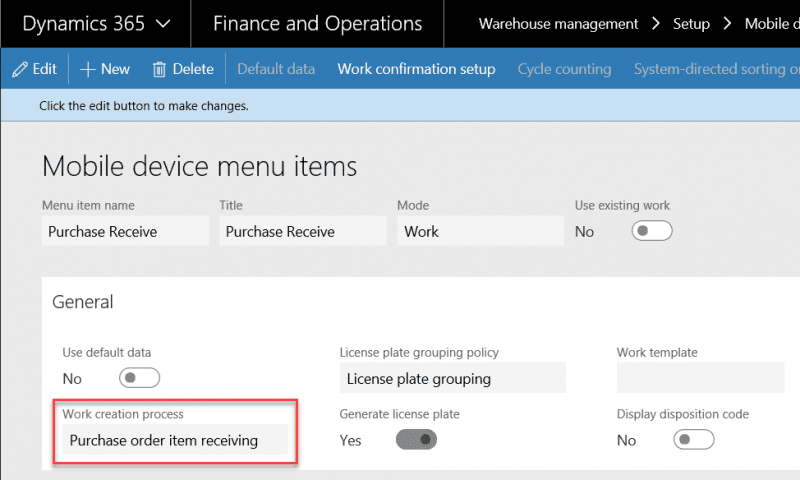Open Cycle counting menu item
The width and height of the screenshot is (800, 480).
tap(564, 69)
